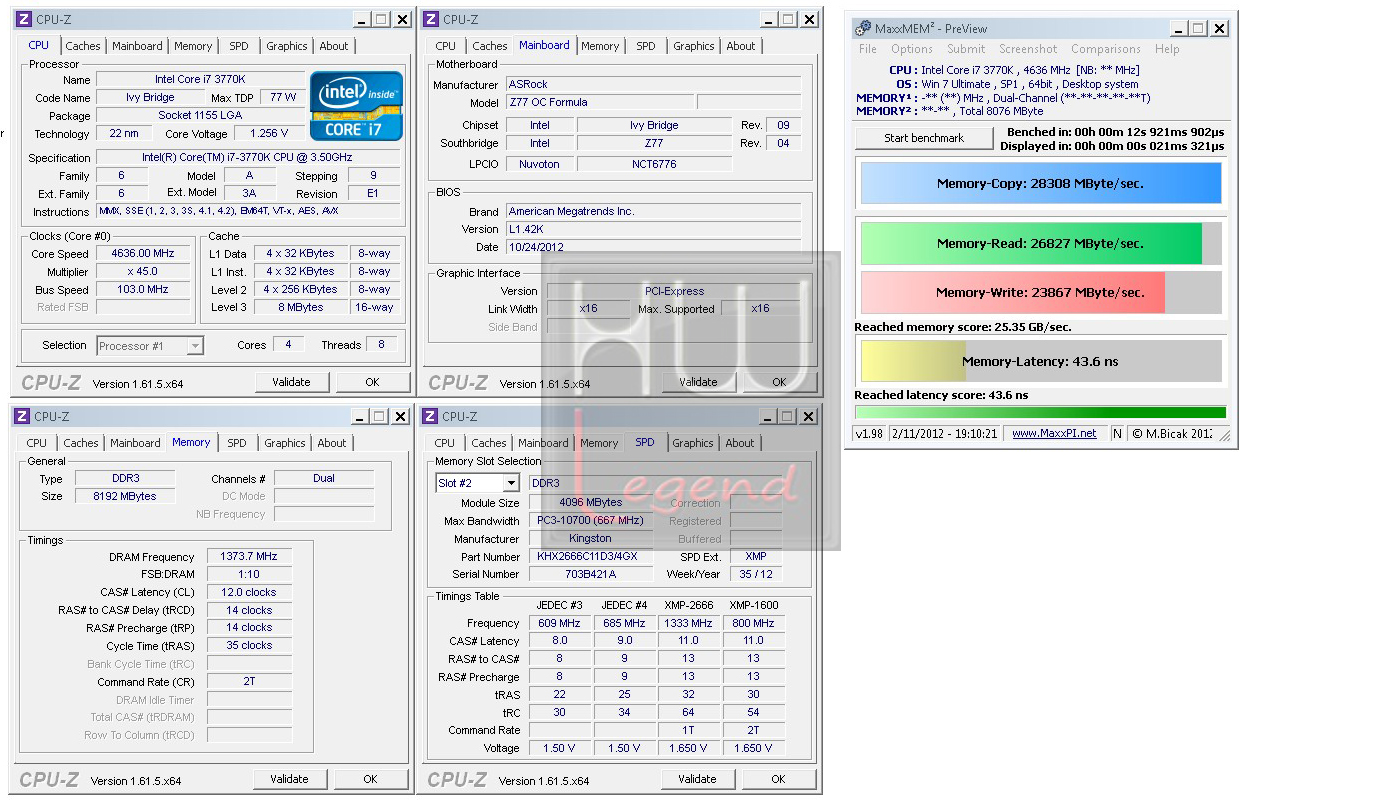Click the CPU-Z title icon in the Memory window

tap(22, 416)
